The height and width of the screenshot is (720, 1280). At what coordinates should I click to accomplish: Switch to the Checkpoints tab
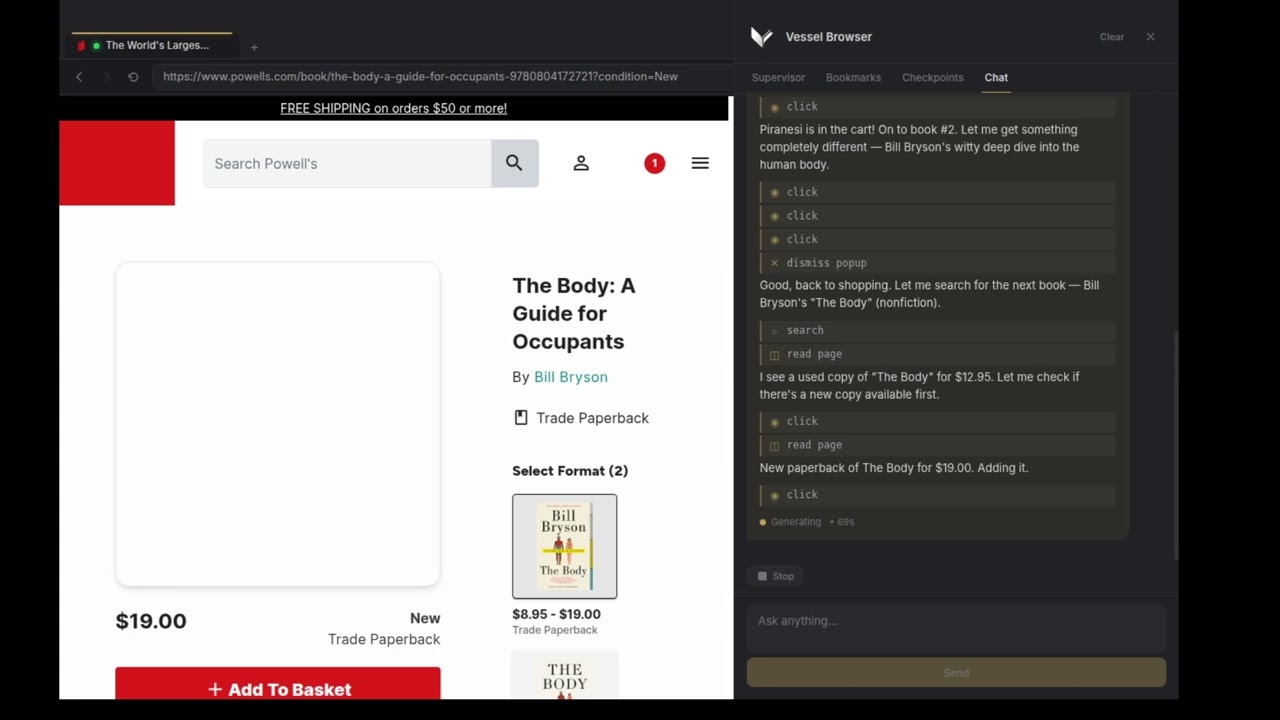(x=933, y=77)
